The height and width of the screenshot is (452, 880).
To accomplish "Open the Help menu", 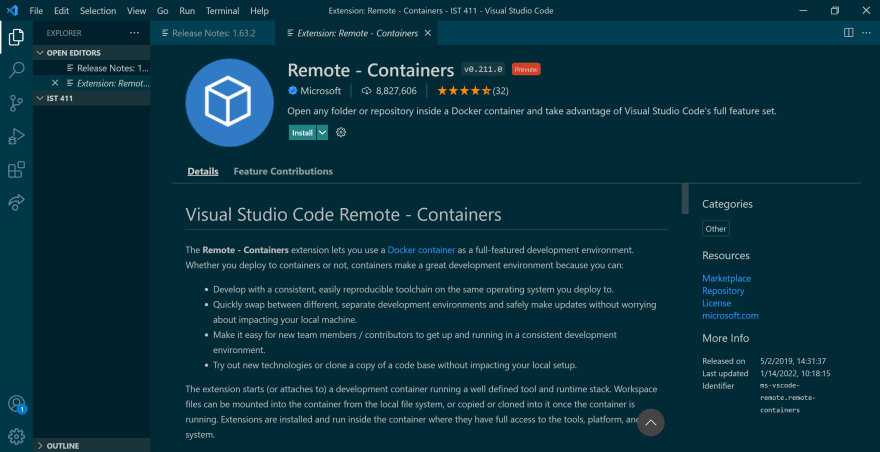I will [x=259, y=11].
